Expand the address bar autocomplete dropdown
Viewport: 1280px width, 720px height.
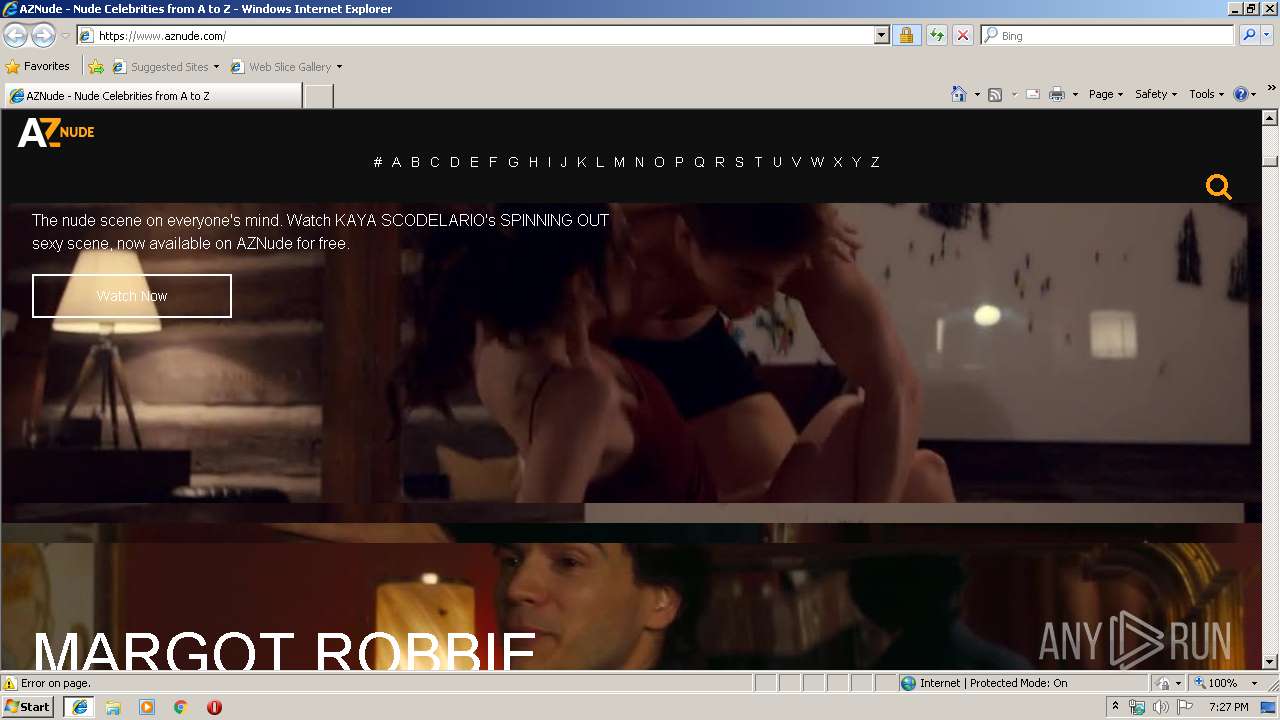[881, 35]
